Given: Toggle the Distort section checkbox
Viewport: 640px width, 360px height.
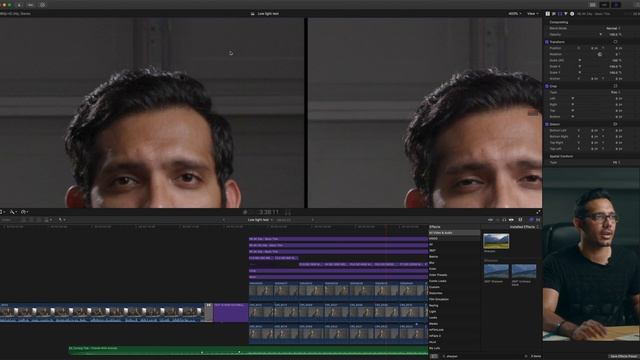Looking at the screenshot, I should pos(547,124).
